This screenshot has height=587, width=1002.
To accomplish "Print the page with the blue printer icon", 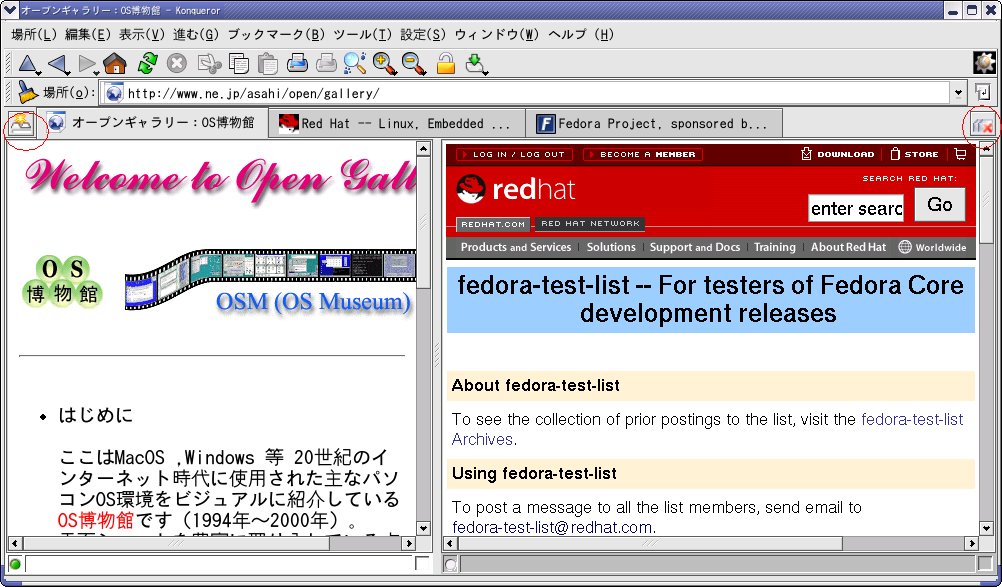I will (x=297, y=63).
